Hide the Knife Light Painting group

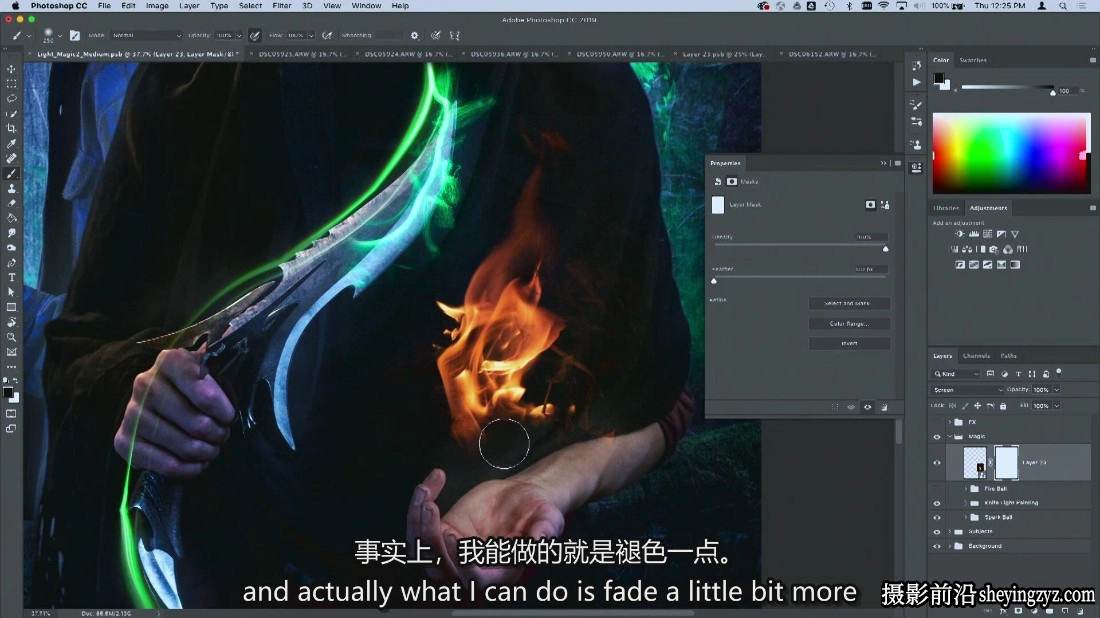937,504
